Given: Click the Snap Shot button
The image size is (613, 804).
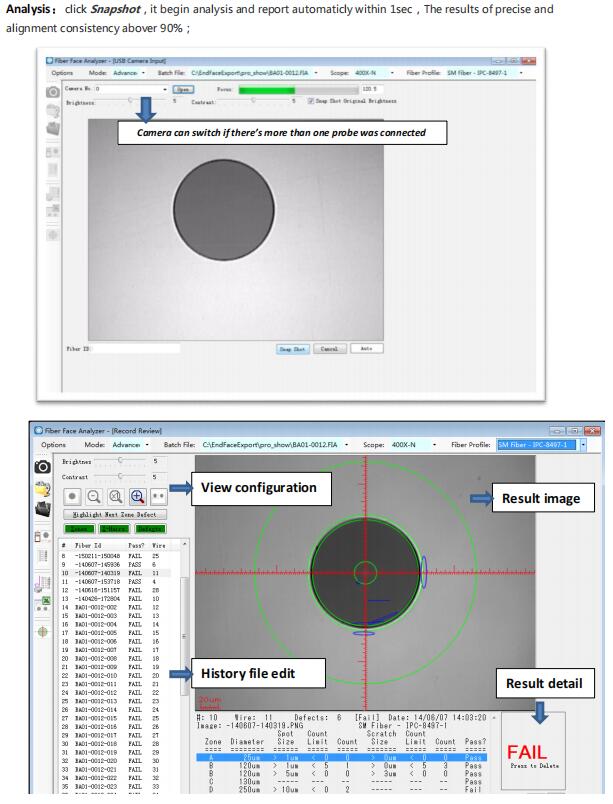Looking at the screenshot, I should 293,349.
